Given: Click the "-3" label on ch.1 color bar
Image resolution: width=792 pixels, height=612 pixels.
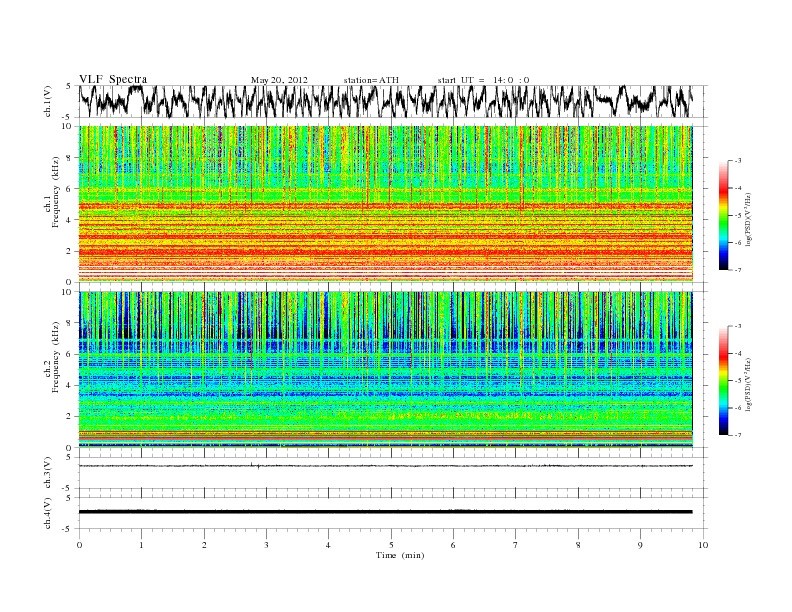Looking at the screenshot, I should pos(737,161).
